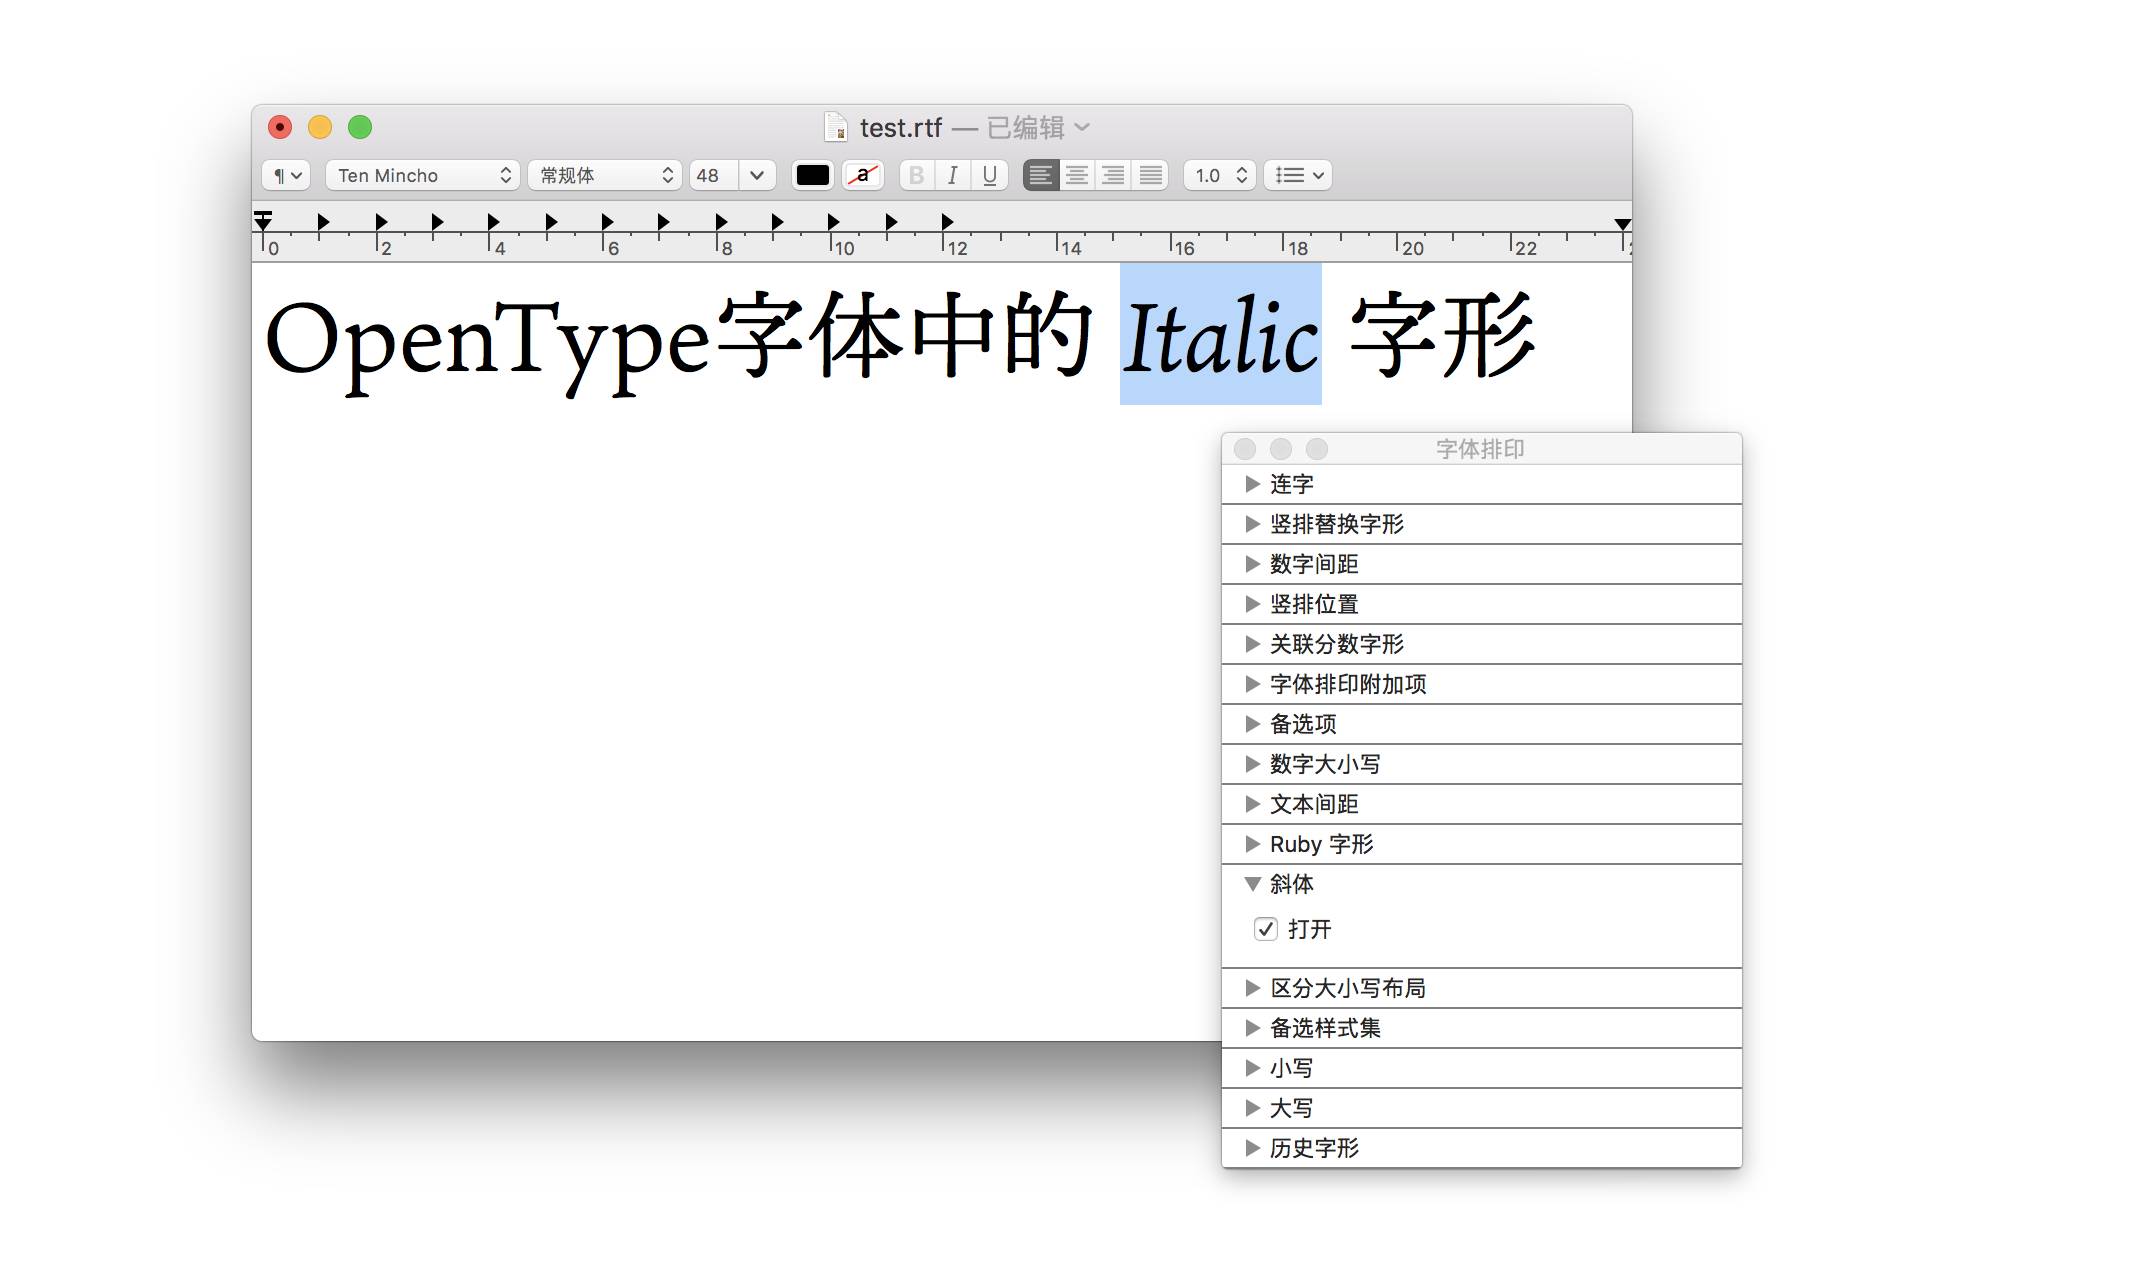Open the Ten Mincho font family dropdown
Image resolution: width=2129 pixels, height=1279 pixels.
point(421,176)
